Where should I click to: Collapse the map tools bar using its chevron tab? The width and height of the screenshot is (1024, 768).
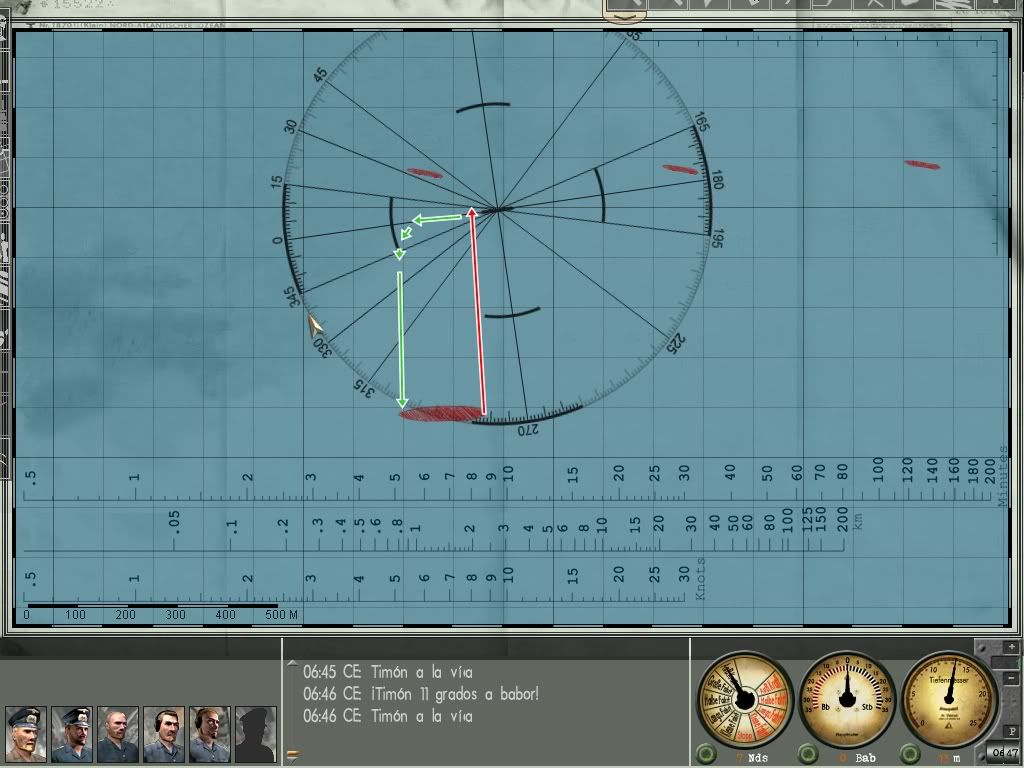coord(626,18)
